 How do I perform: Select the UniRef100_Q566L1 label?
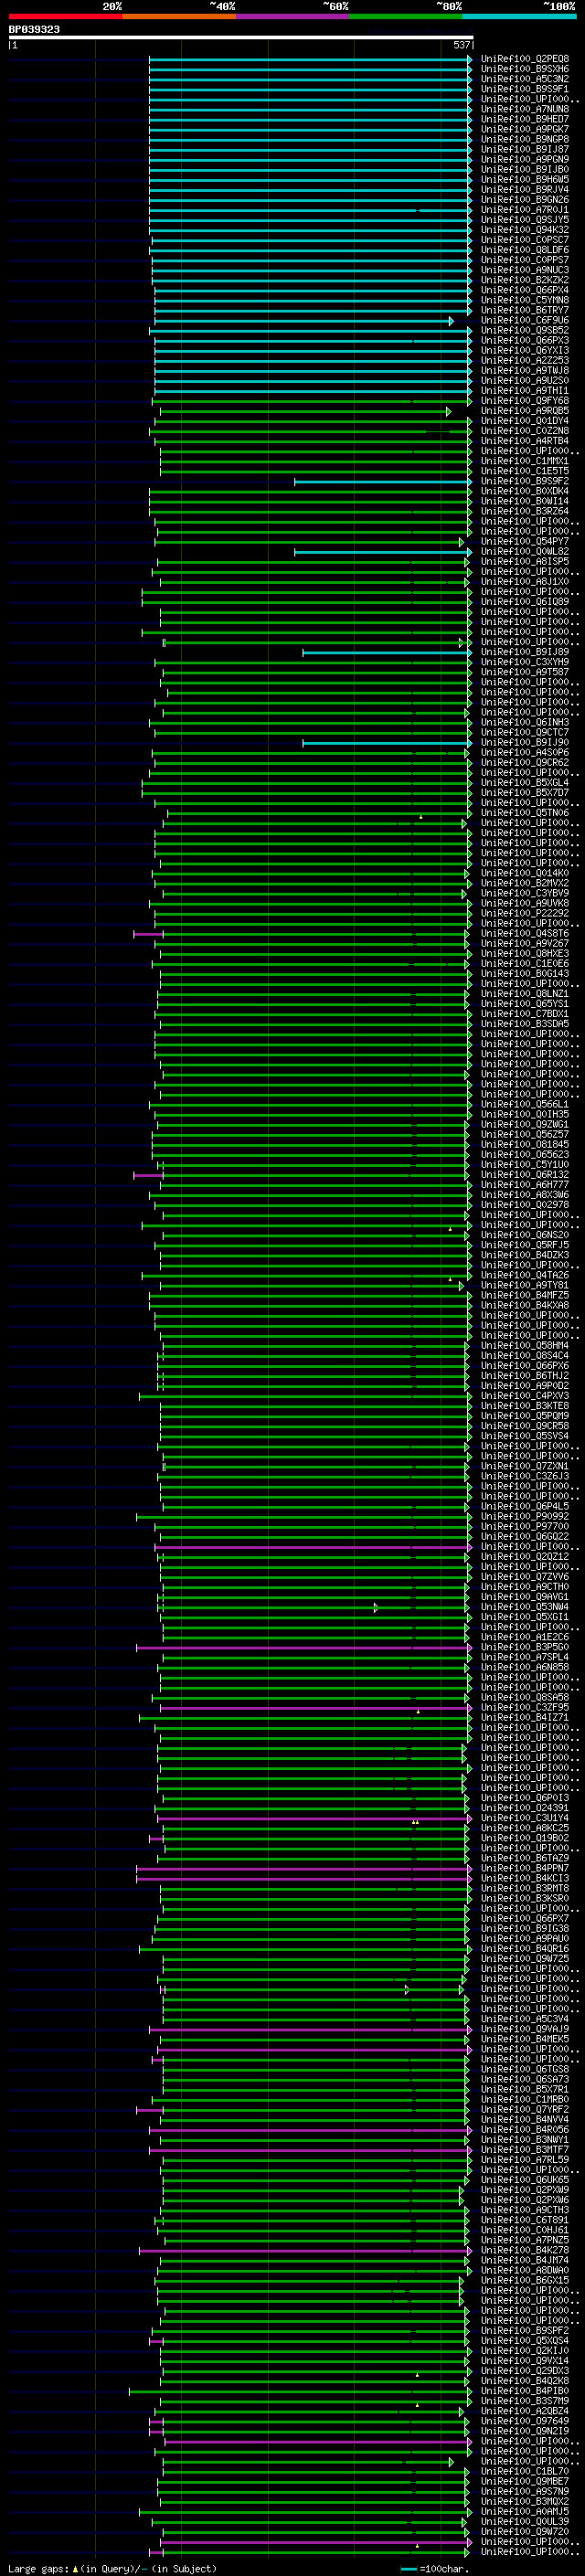[x=525, y=1104]
